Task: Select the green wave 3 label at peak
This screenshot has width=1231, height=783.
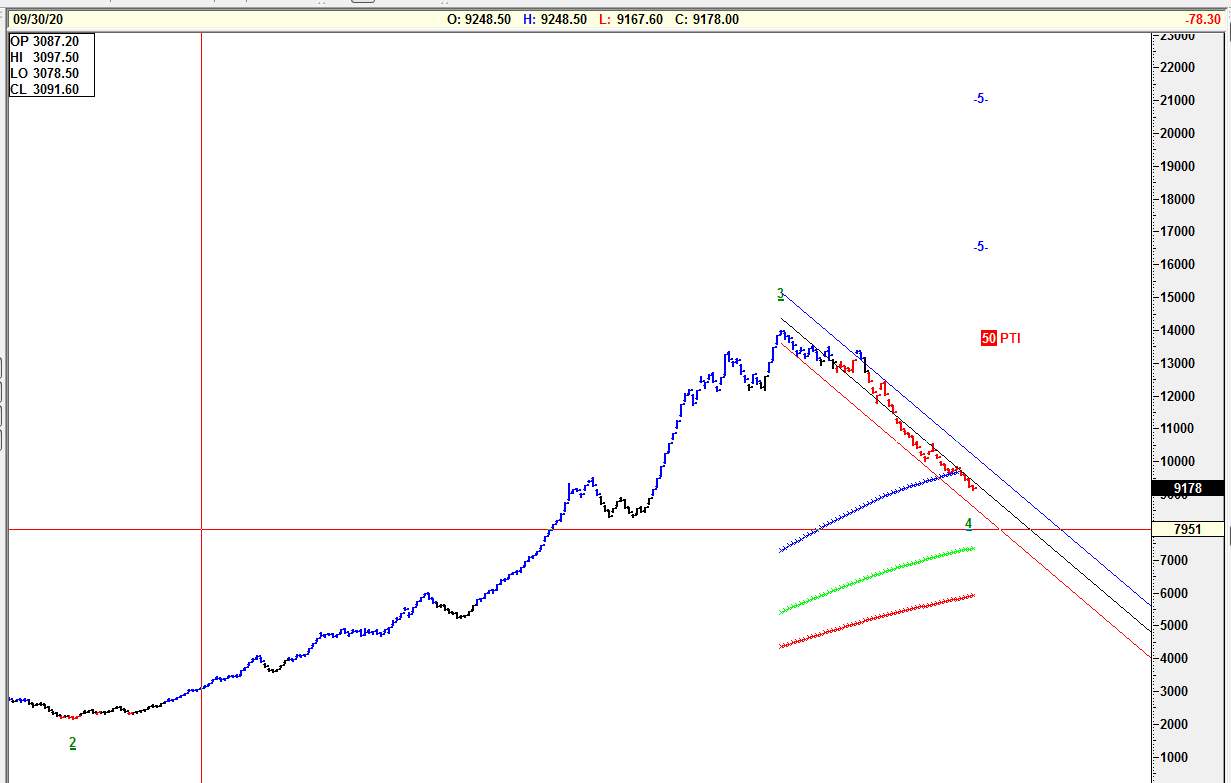Action: point(781,294)
